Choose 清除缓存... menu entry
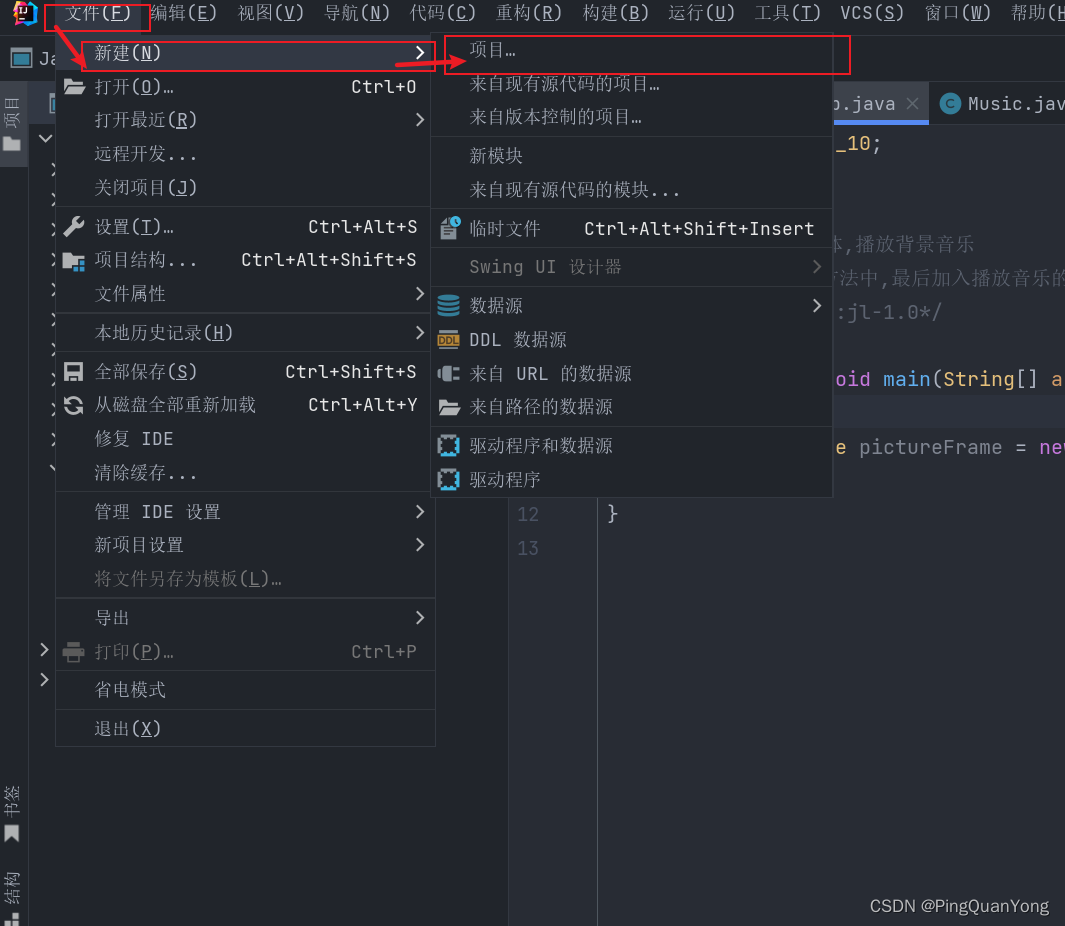This screenshot has width=1065, height=926. click(x=245, y=472)
